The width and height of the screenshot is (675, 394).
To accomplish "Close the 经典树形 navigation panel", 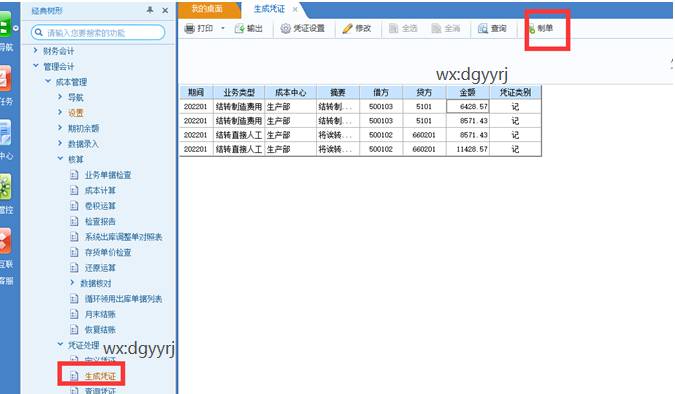I will [x=165, y=10].
